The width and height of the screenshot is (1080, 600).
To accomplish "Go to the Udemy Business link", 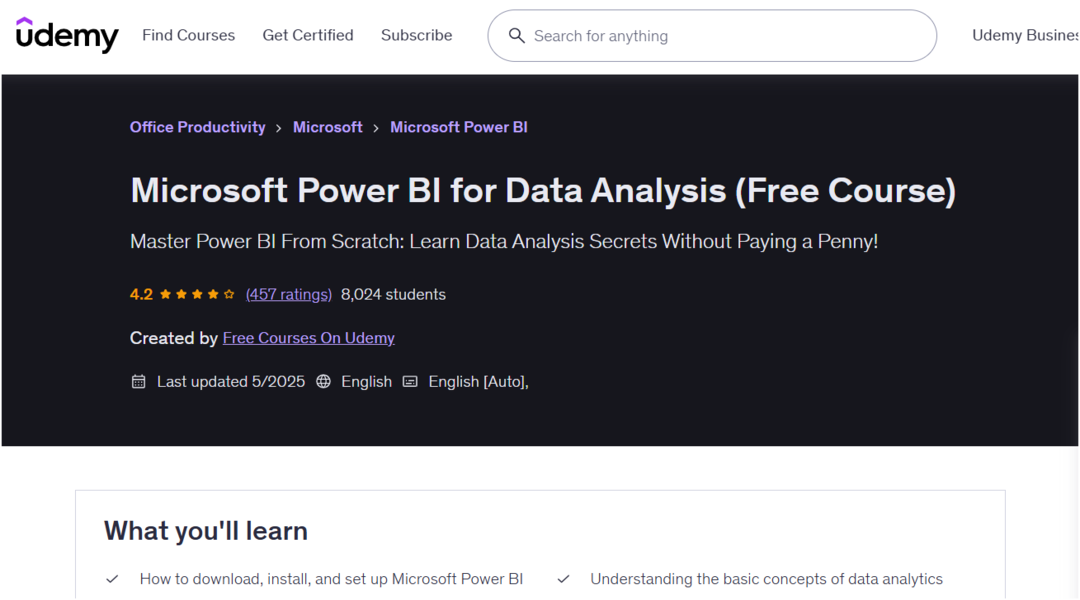I will pyautogui.click(x=1025, y=35).
